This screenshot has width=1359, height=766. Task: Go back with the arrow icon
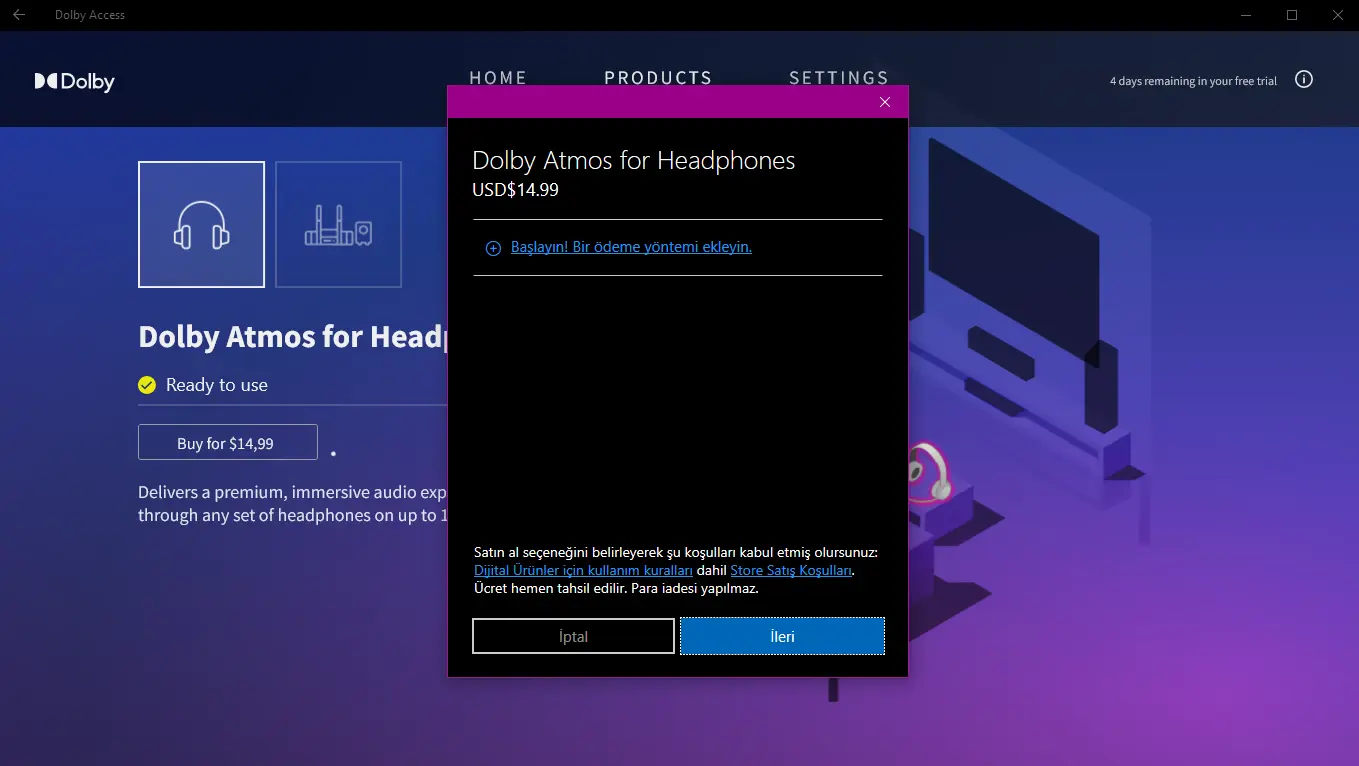19,15
